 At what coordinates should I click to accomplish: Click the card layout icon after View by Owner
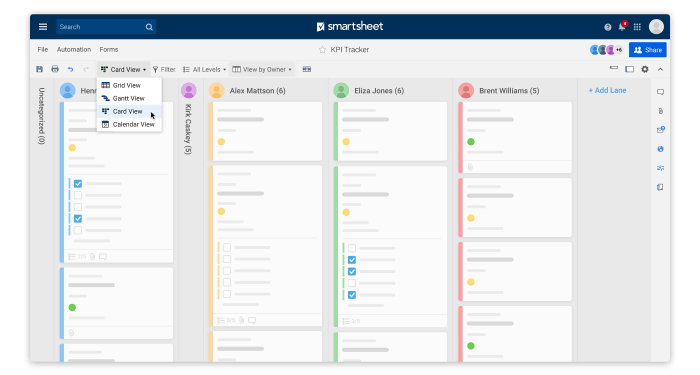tap(307, 69)
